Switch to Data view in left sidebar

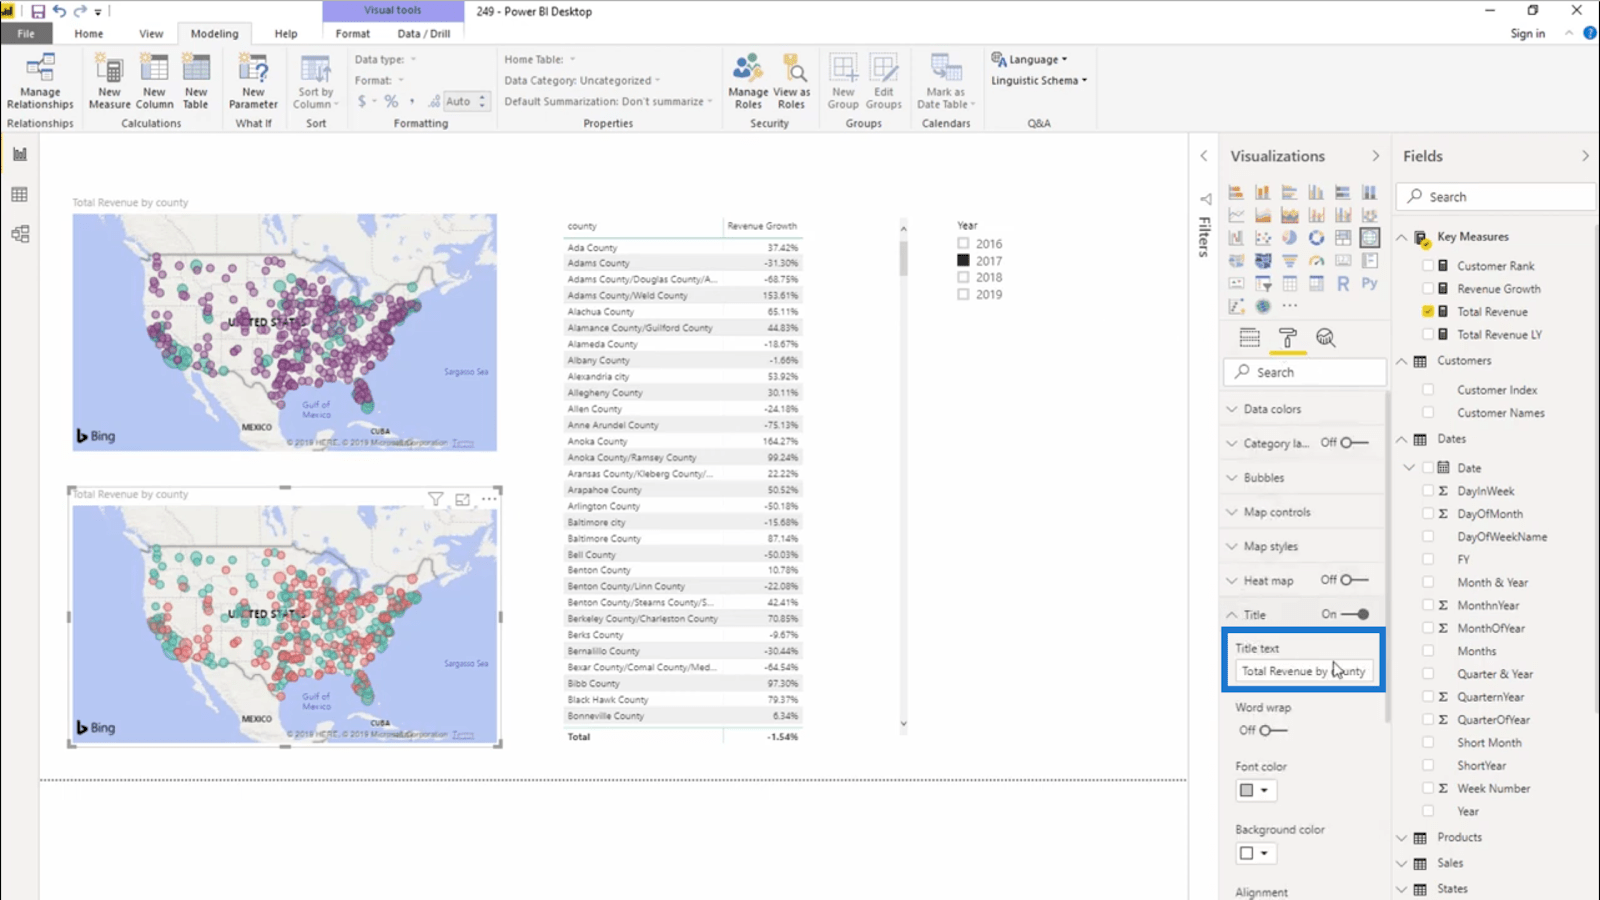(x=20, y=194)
